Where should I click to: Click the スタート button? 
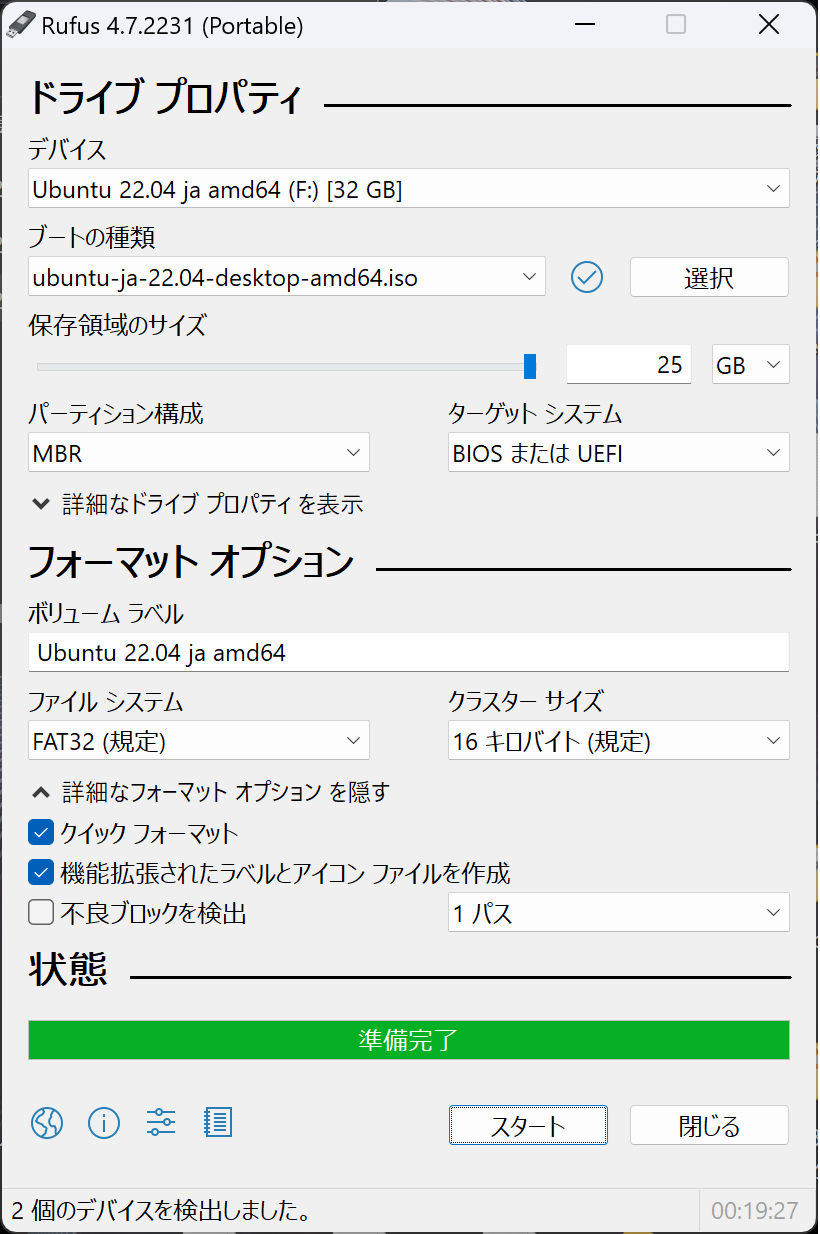pos(528,1125)
